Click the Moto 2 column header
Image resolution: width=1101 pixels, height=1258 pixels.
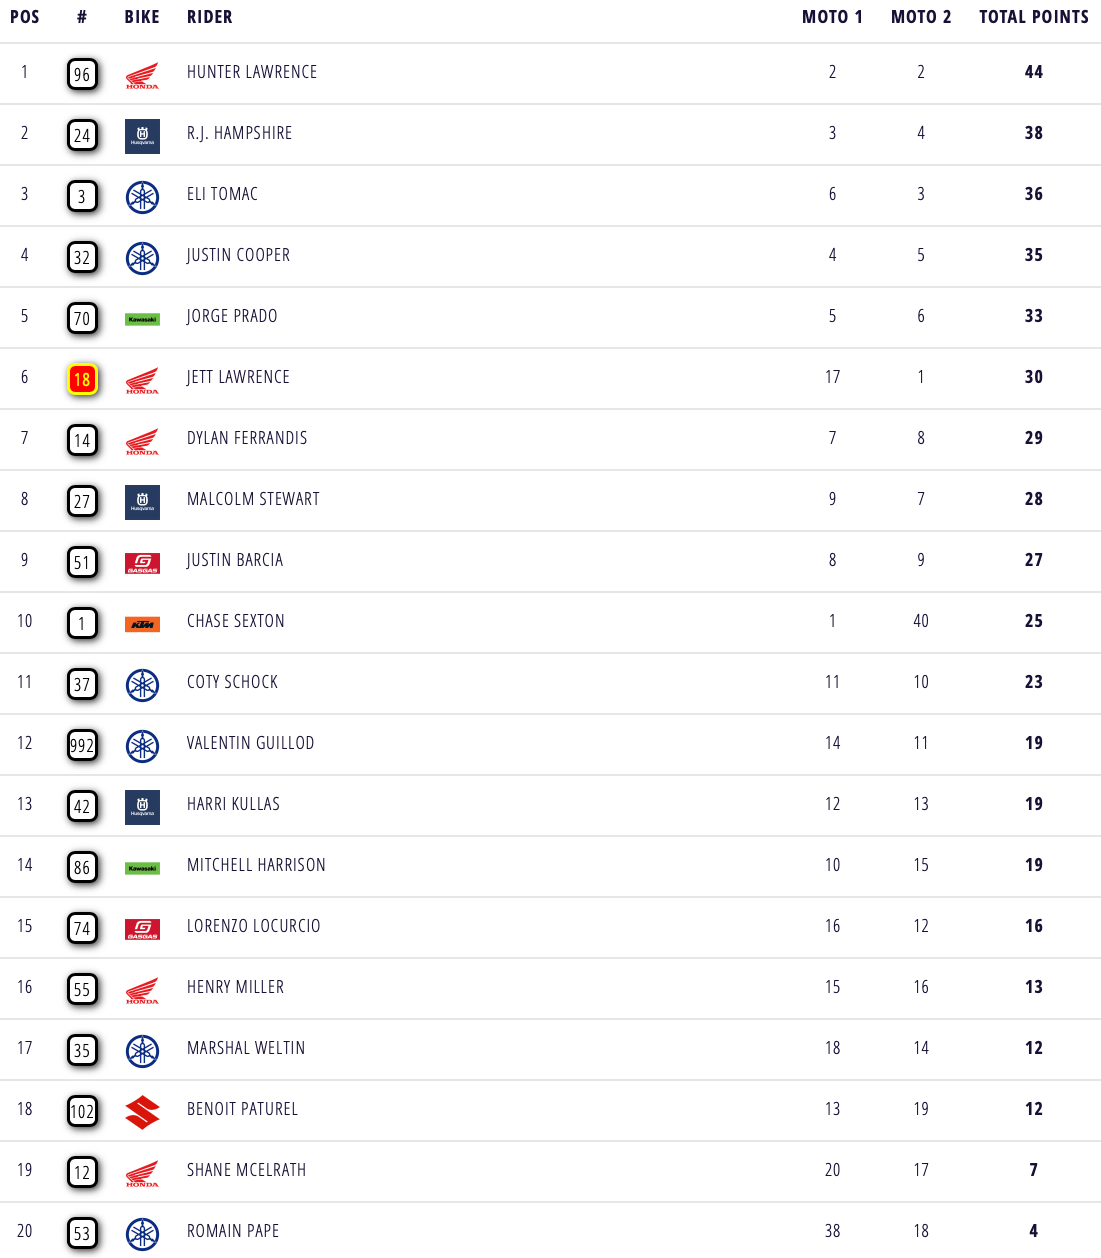point(921,17)
